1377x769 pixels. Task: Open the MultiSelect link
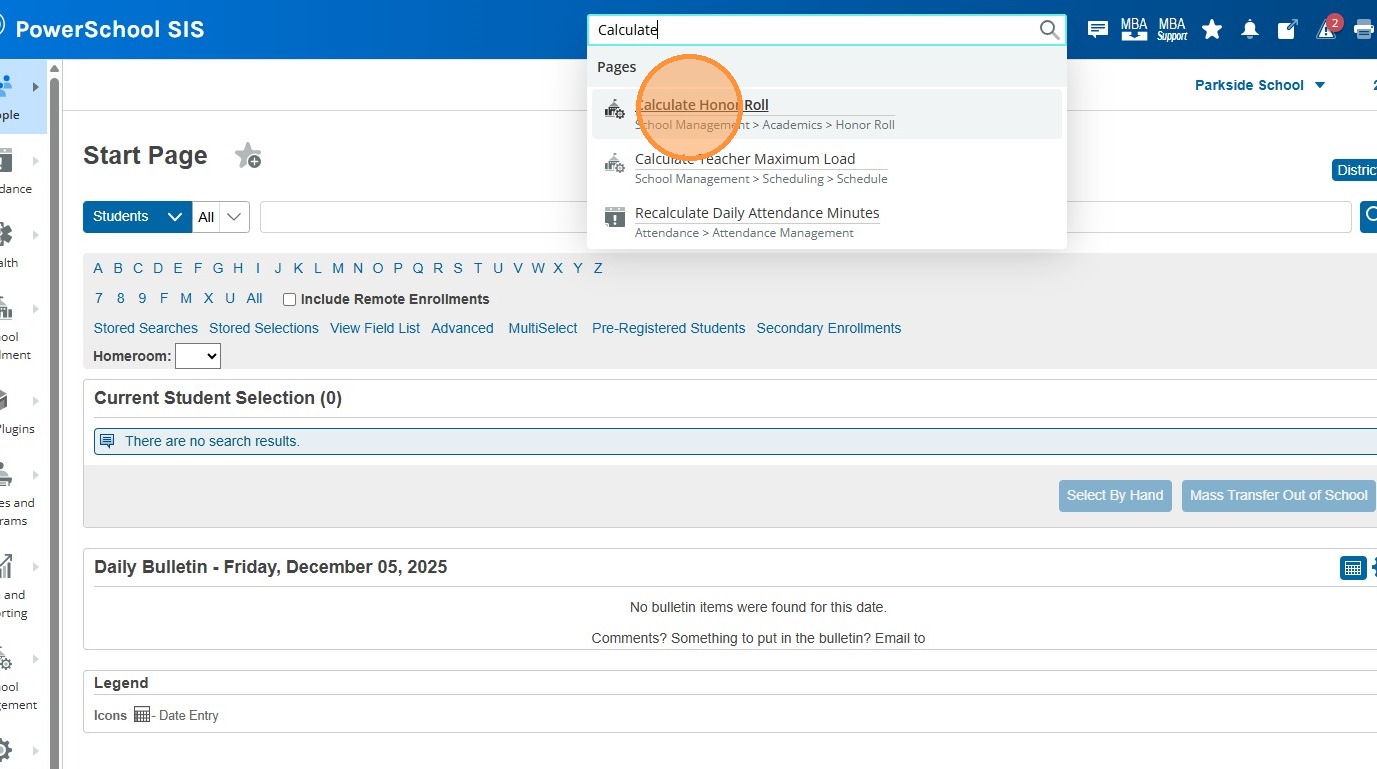tap(543, 328)
